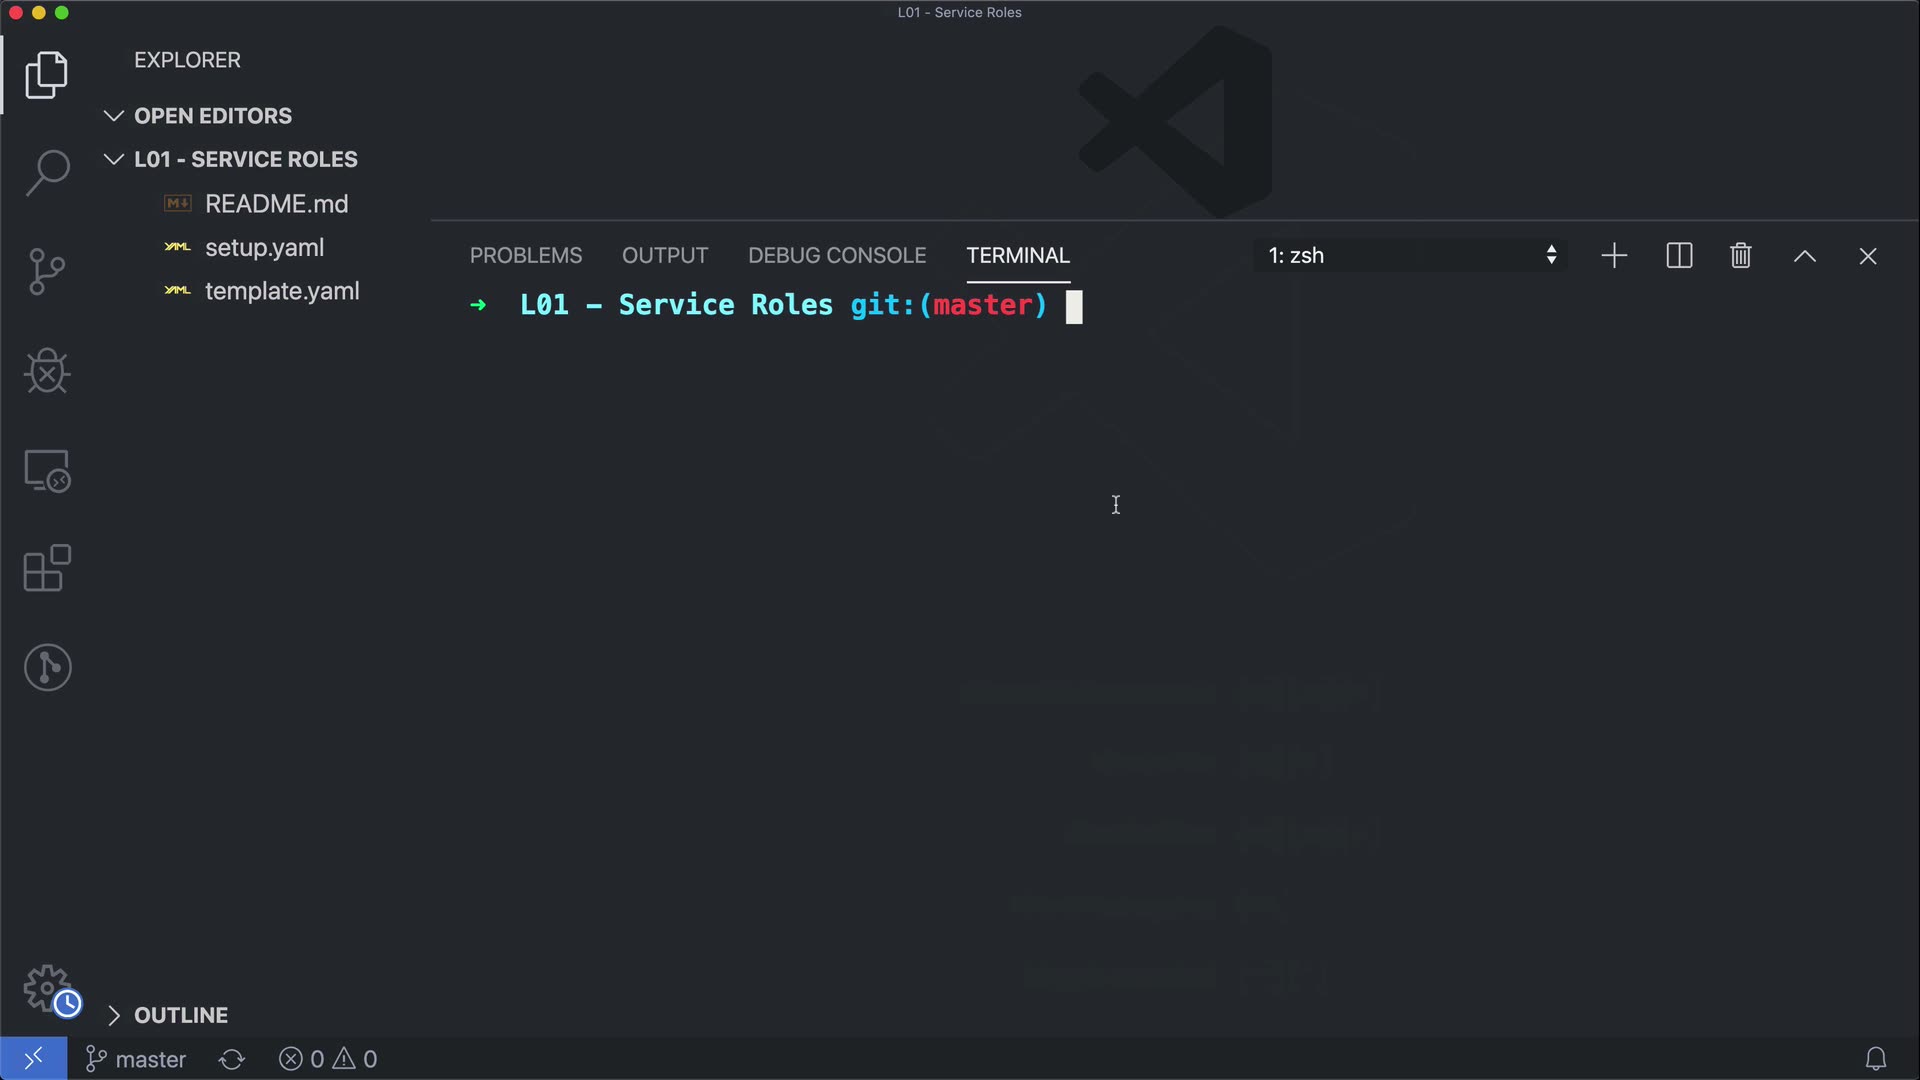Image resolution: width=1920 pixels, height=1080 pixels.
Task: Open the Extensions view
Action: coord(47,569)
